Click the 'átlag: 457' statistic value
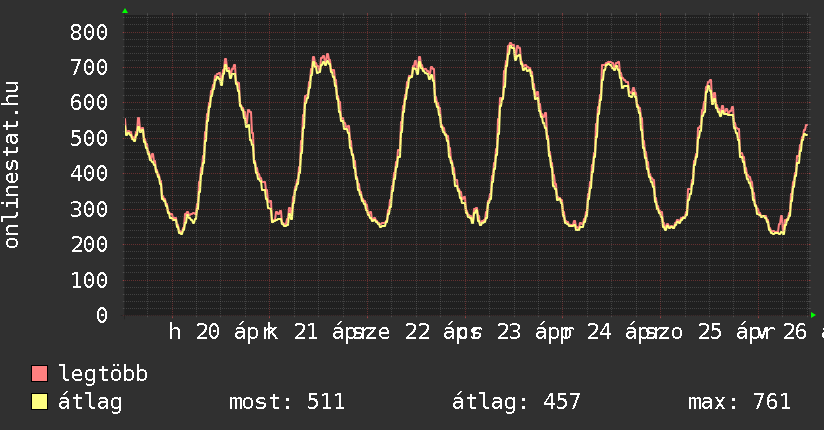The image size is (824, 430). [x=516, y=402]
